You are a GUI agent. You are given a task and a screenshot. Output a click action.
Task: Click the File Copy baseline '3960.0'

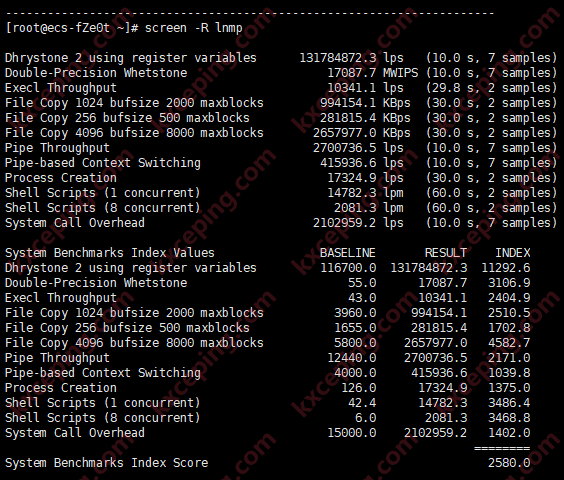[x=355, y=313]
